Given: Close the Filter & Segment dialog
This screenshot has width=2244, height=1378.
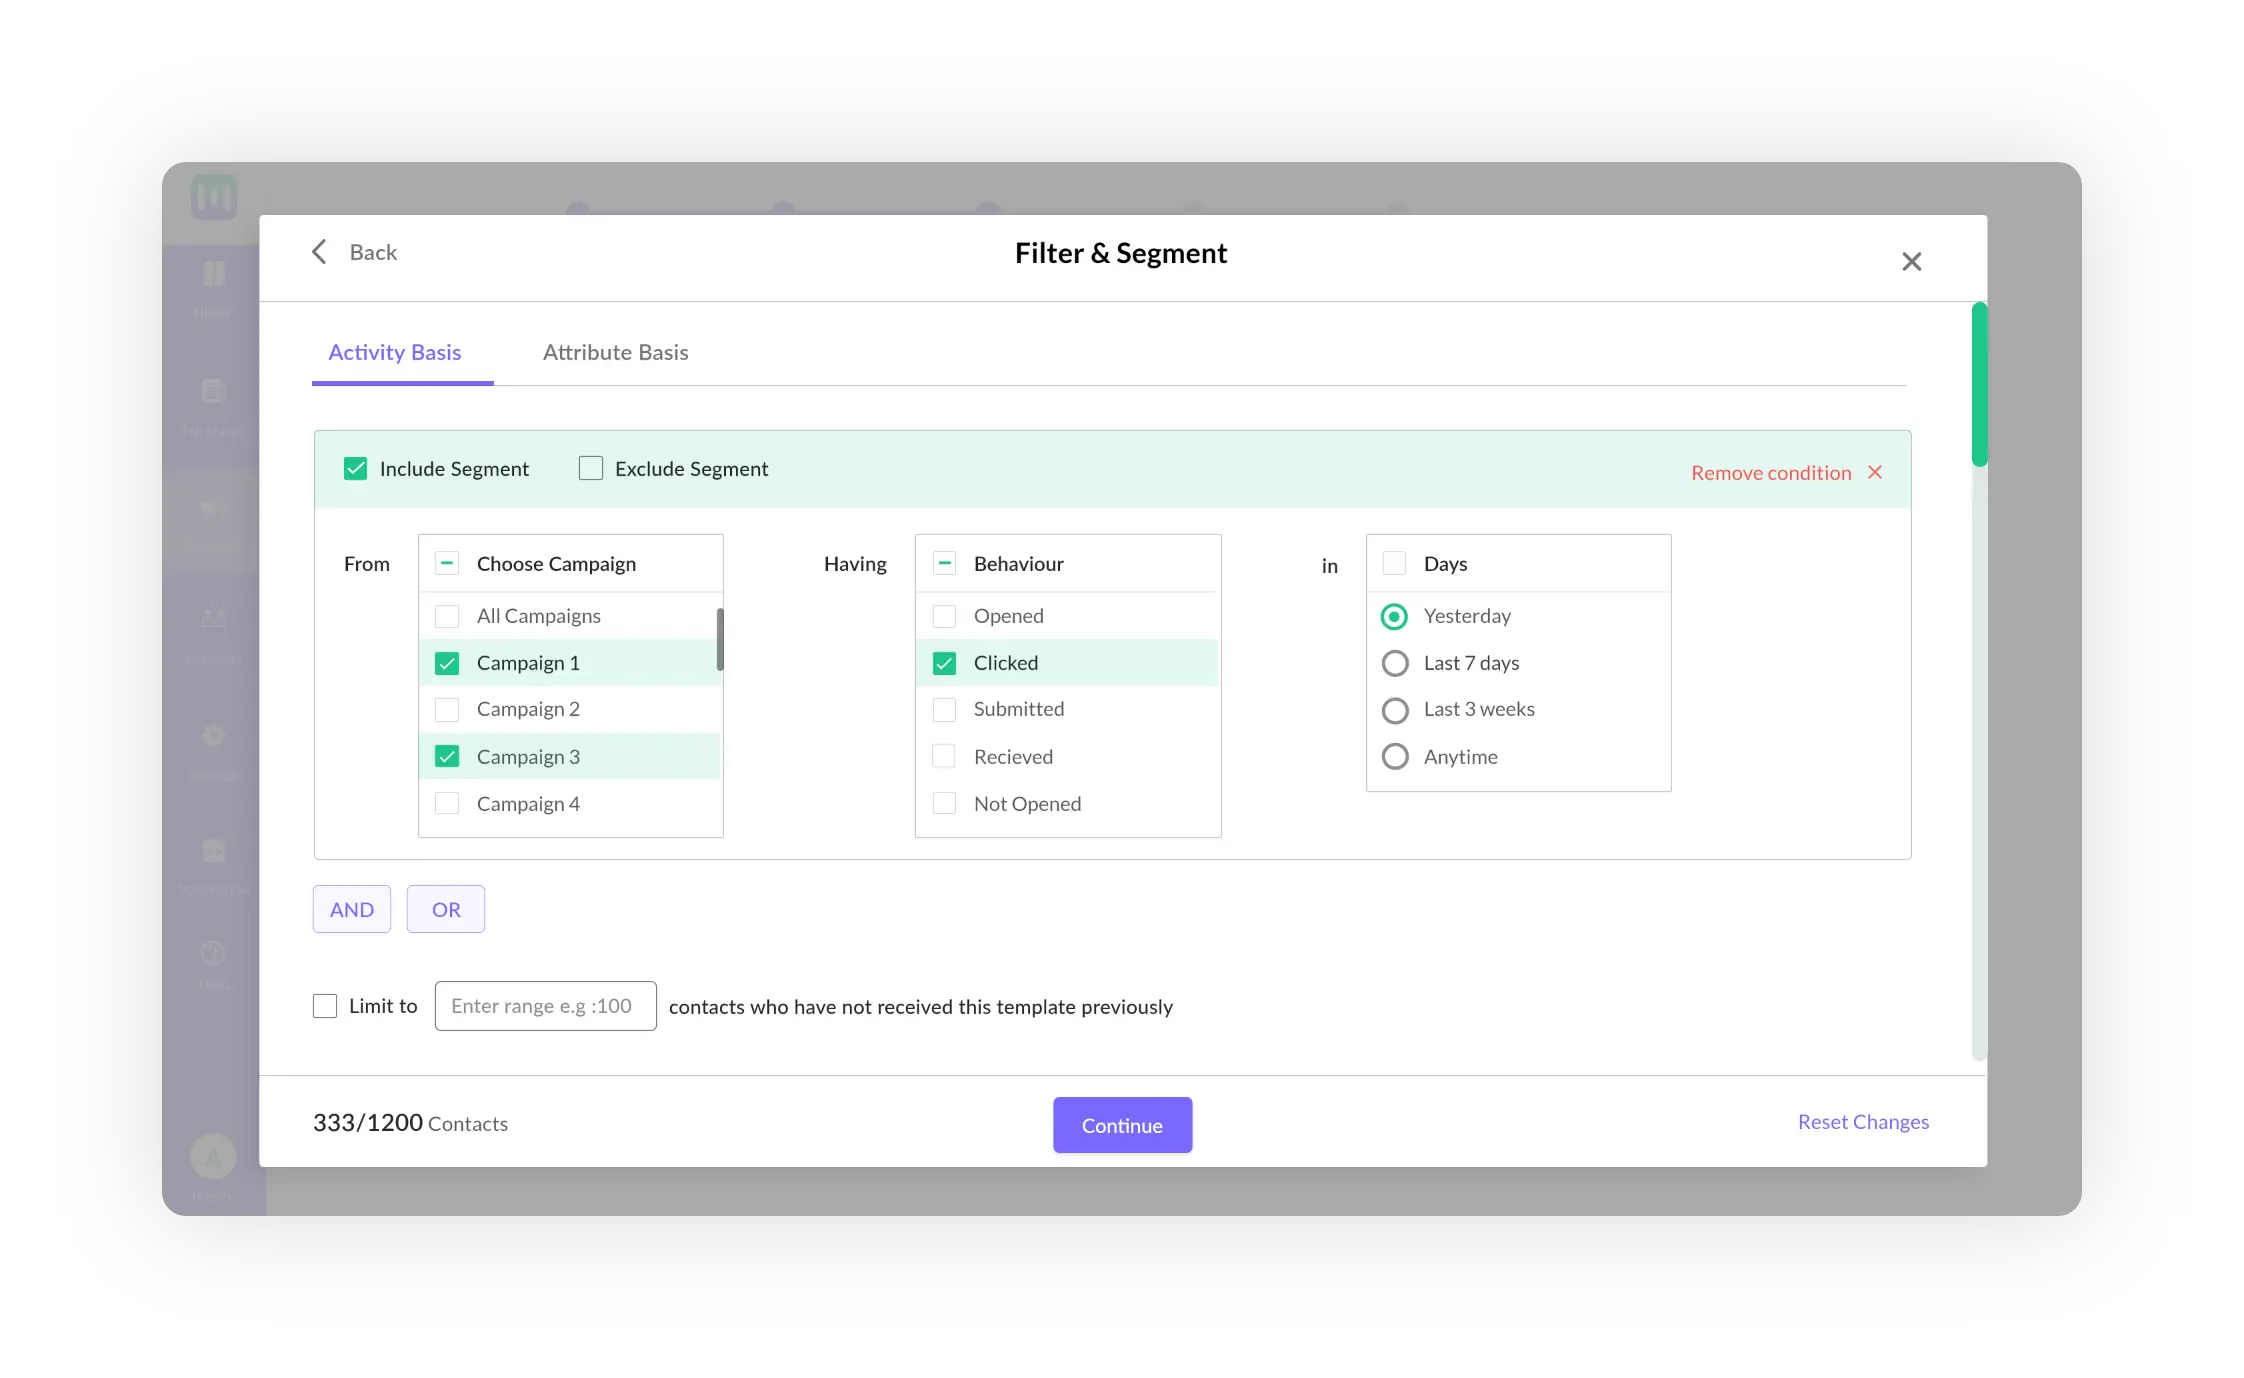Looking at the screenshot, I should click(x=1912, y=261).
